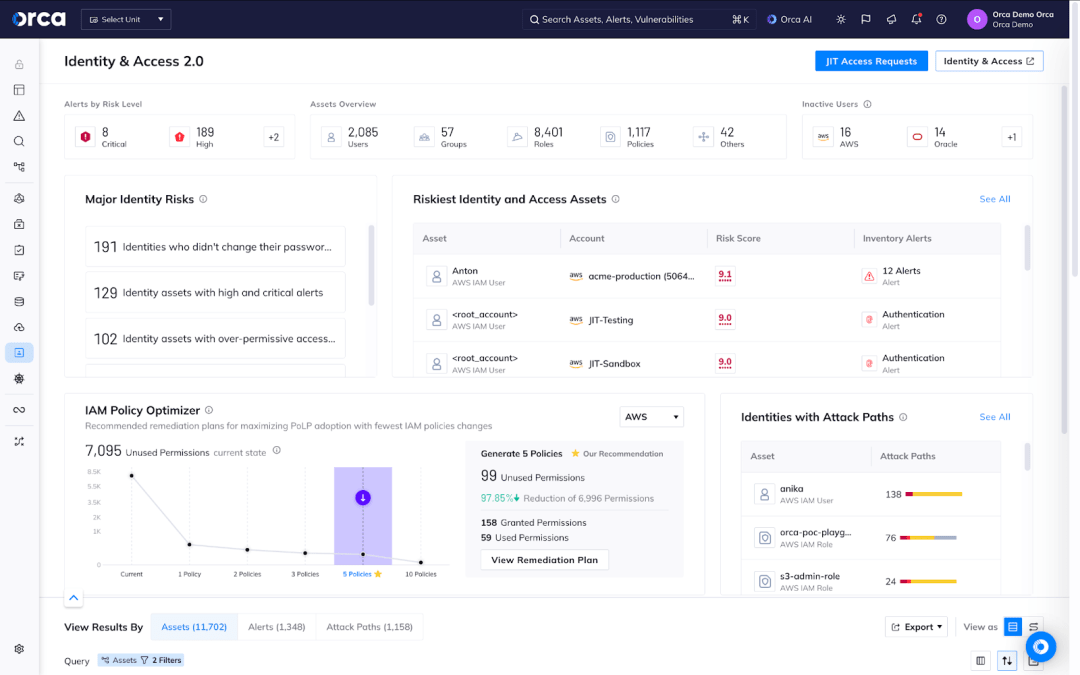Select the 5 Policies point on the chart

coord(363,554)
